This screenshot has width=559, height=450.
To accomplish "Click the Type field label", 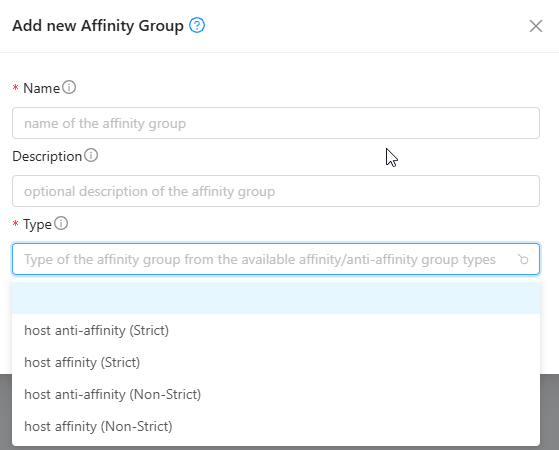I will pos(37,225).
